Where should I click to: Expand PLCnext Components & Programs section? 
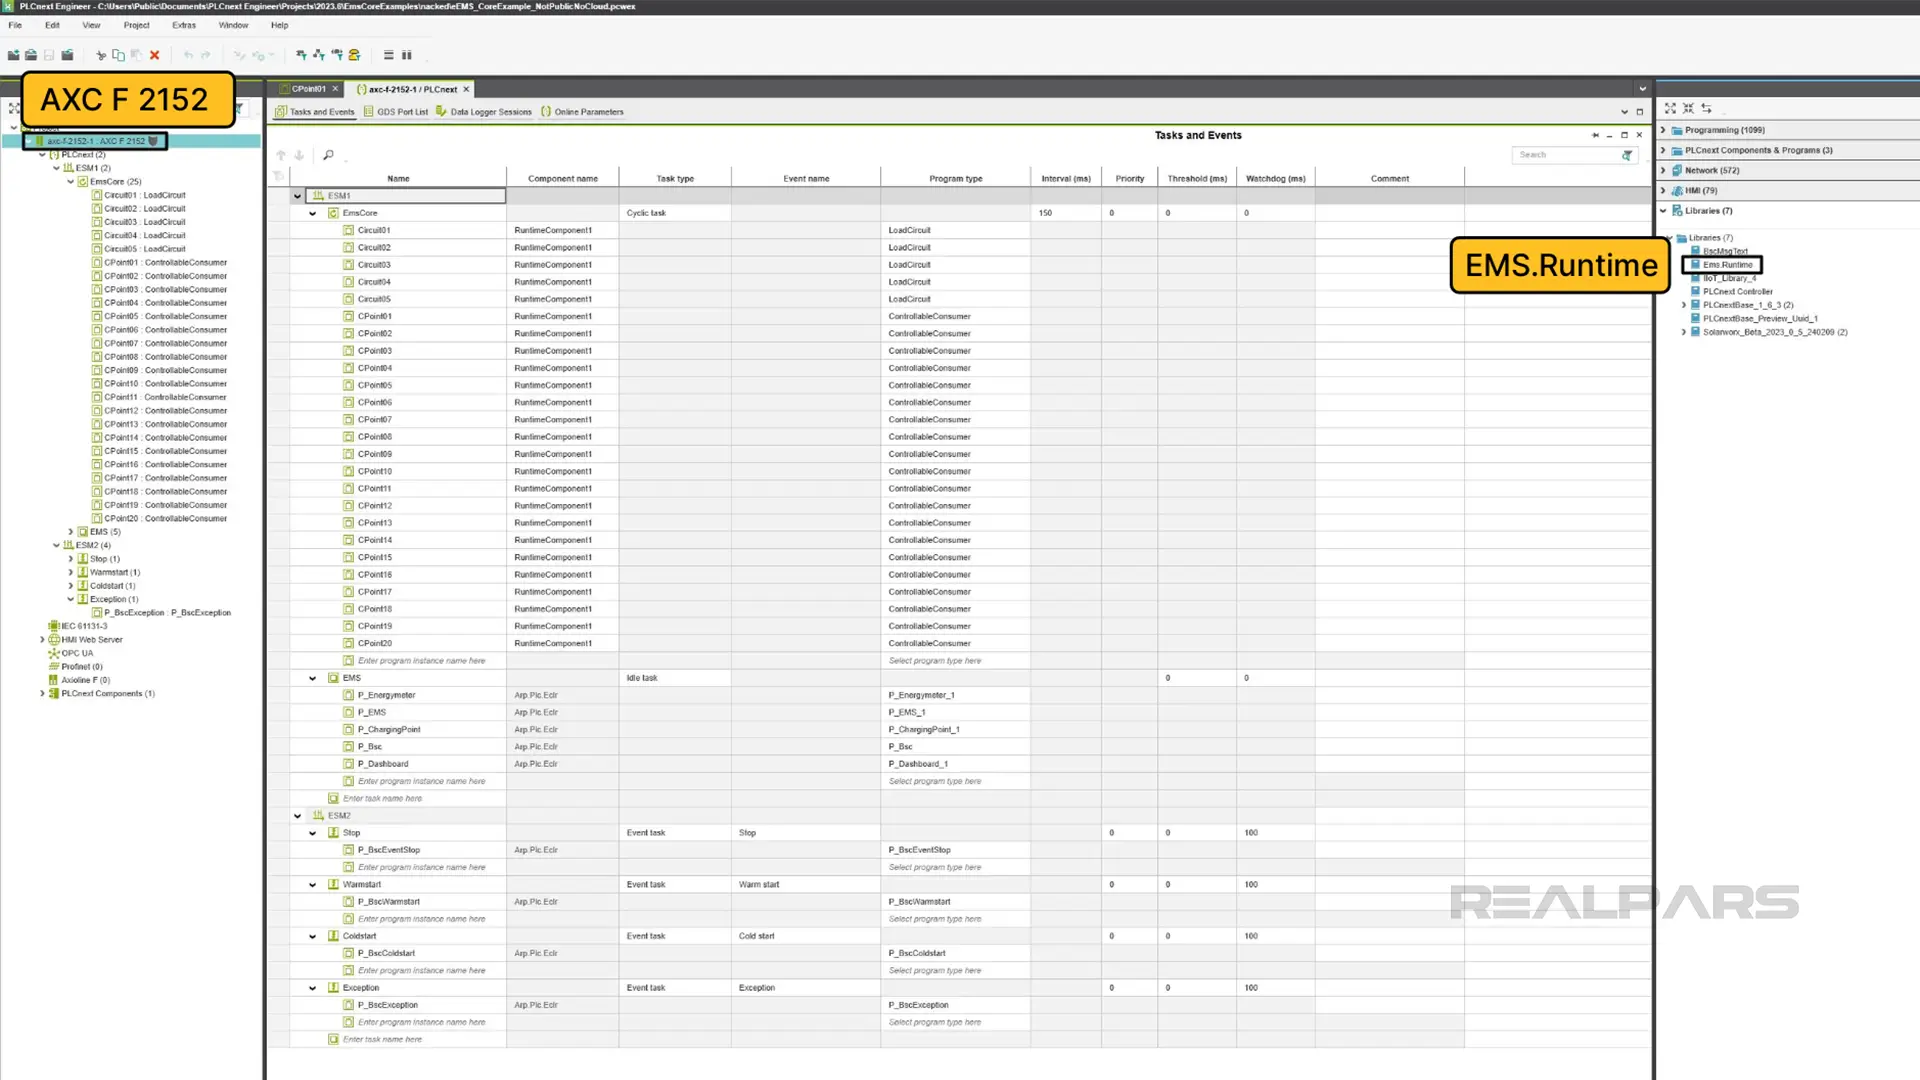[1663, 150]
